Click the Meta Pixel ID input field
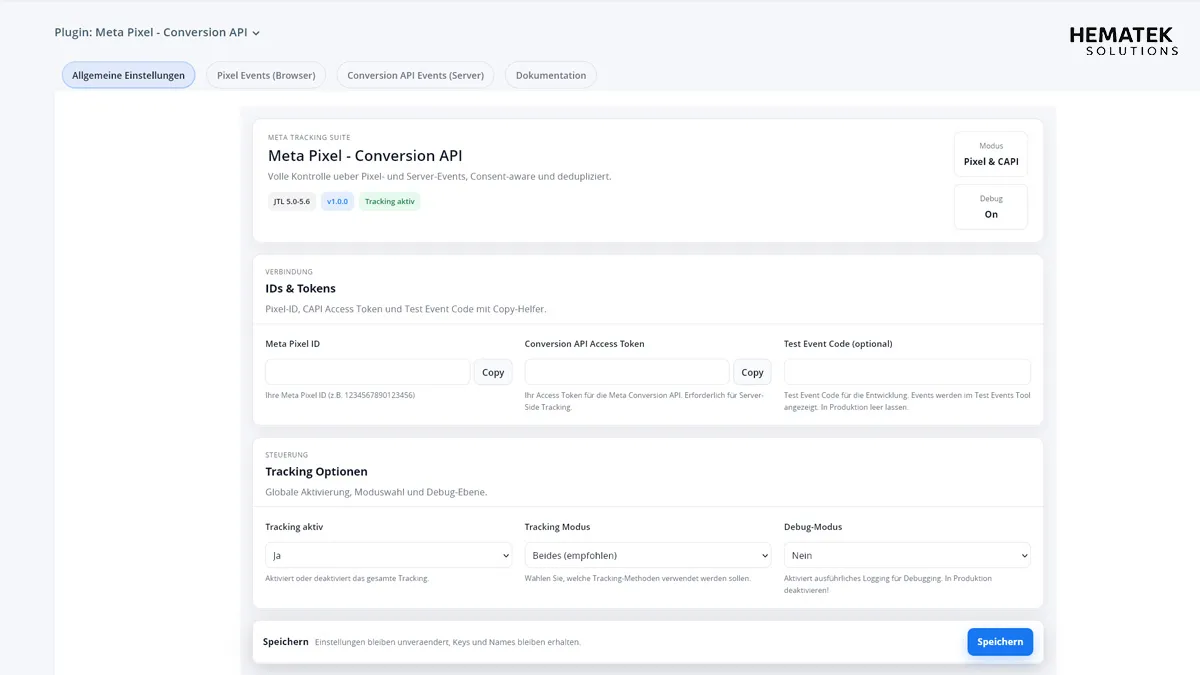Screen dimensions: 1200x675 point(367,372)
